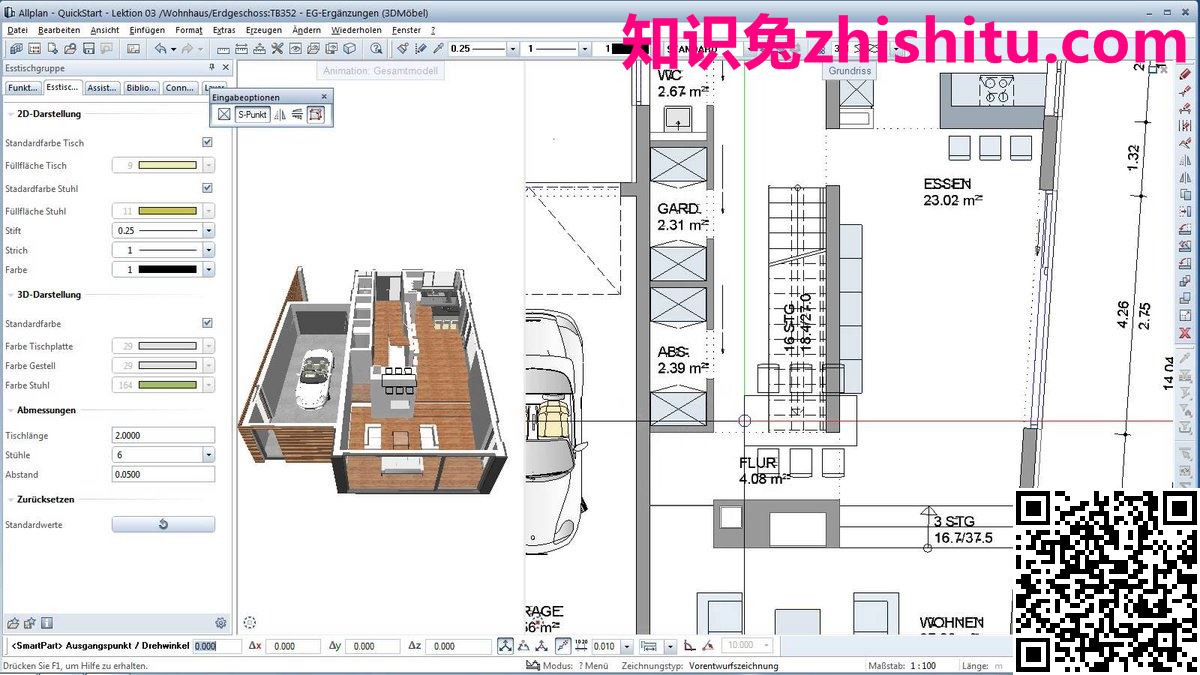Close the Eingabeoptionen panel
The image size is (1200, 675).
(x=324, y=97)
